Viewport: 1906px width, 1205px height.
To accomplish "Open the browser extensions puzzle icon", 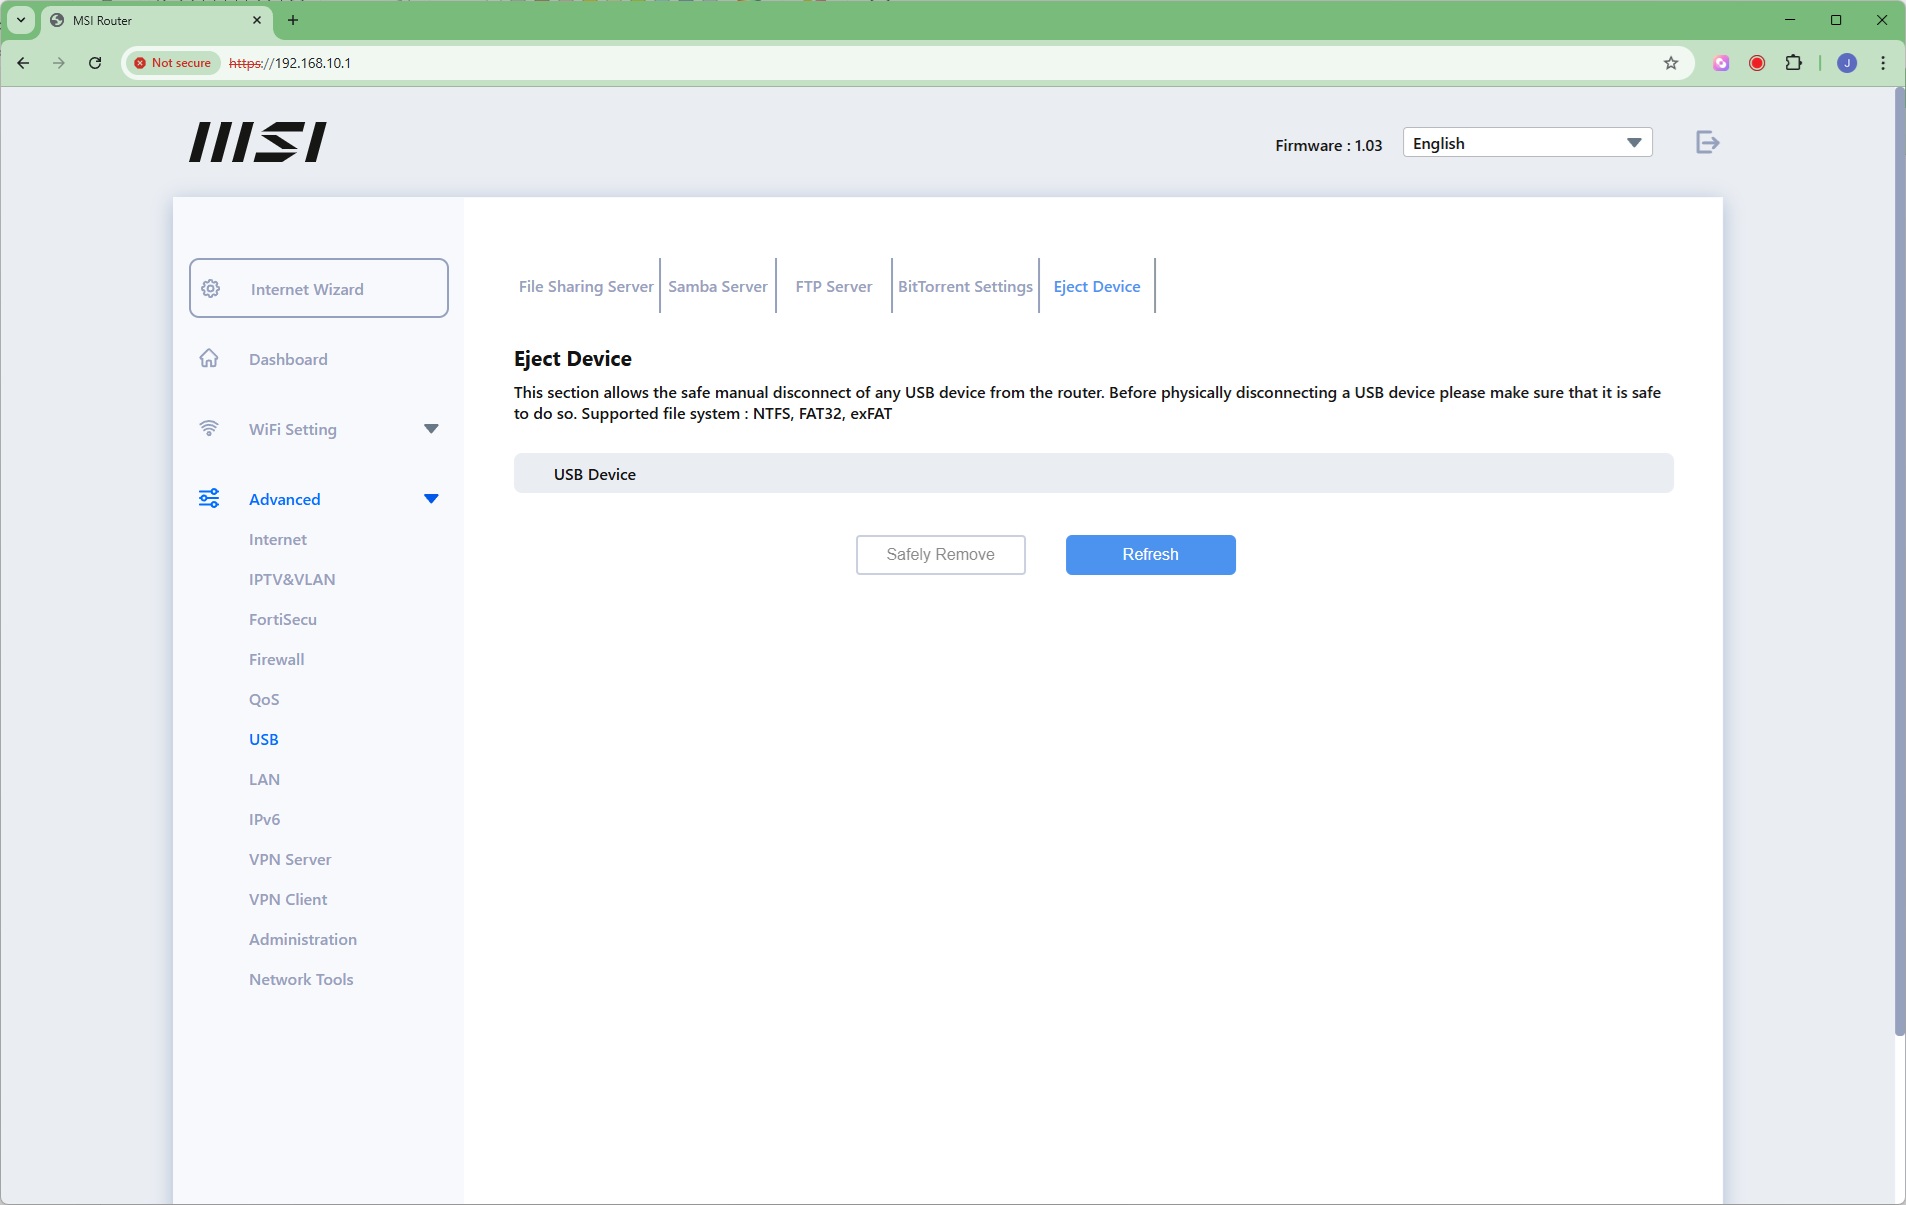I will coord(1793,63).
